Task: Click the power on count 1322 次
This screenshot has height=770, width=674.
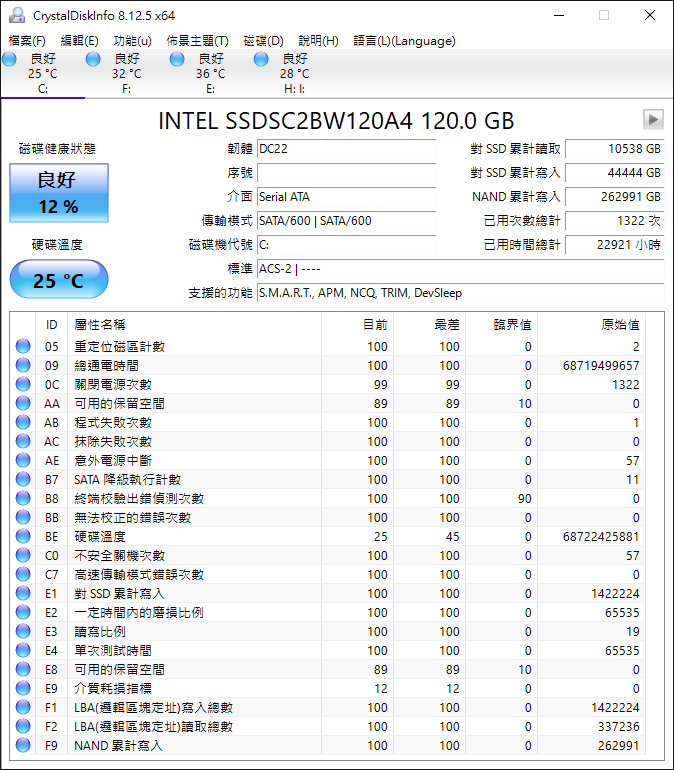Action: point(615,221)
